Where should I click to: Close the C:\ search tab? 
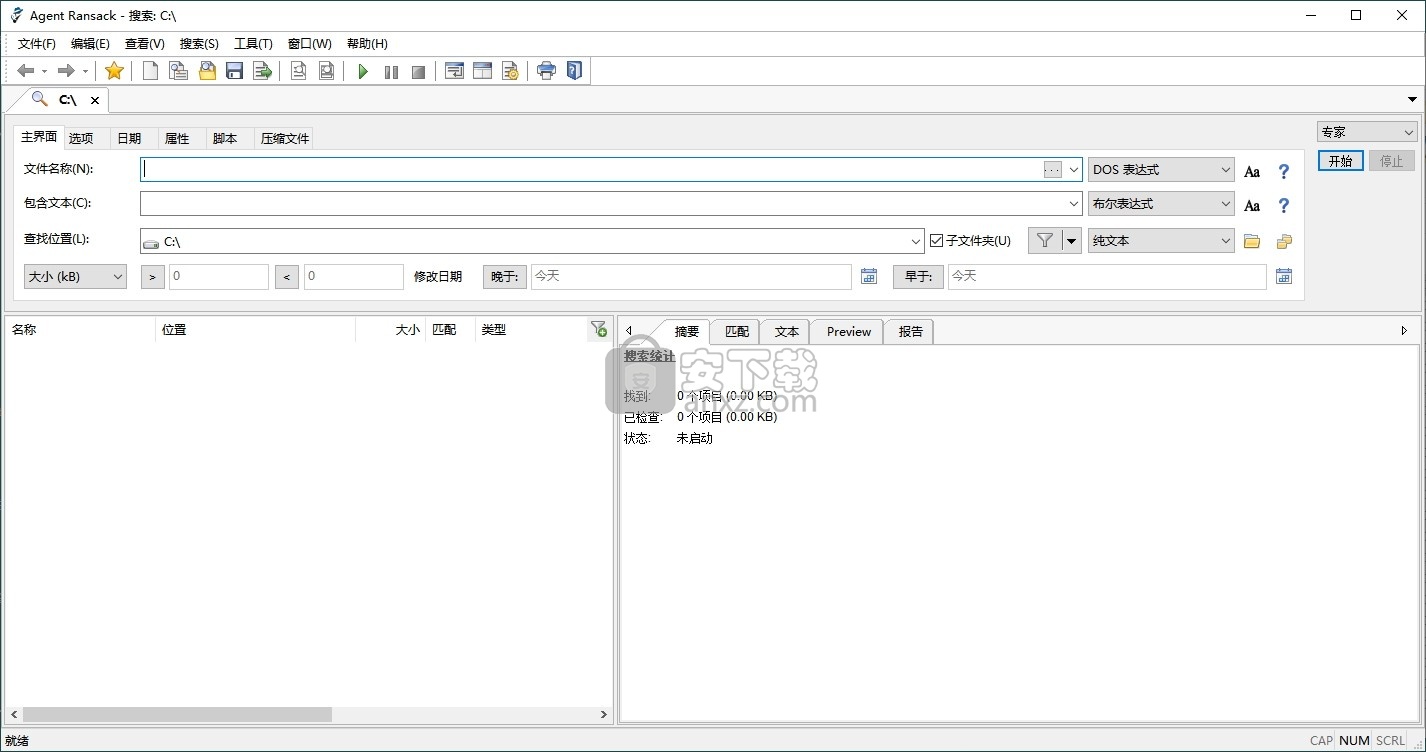pyautogui.click(x=95, y=100)
